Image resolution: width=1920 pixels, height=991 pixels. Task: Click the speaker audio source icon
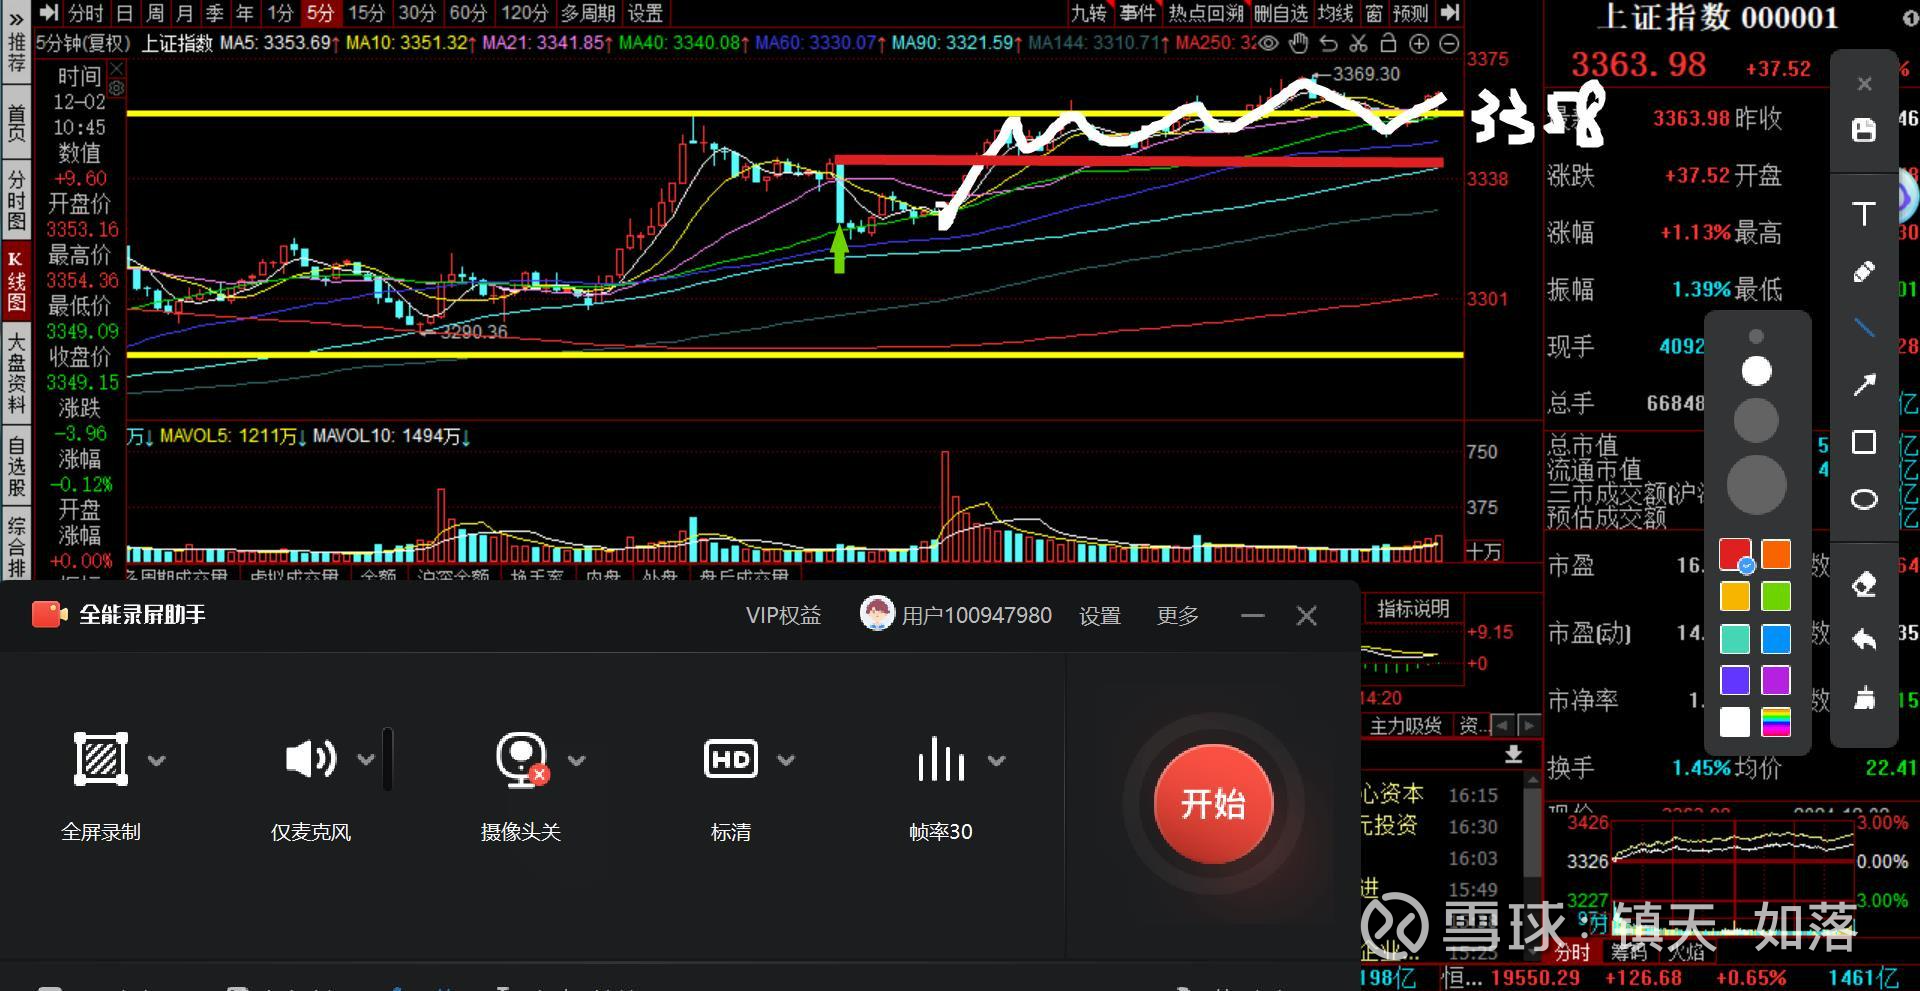pos(311,759)
